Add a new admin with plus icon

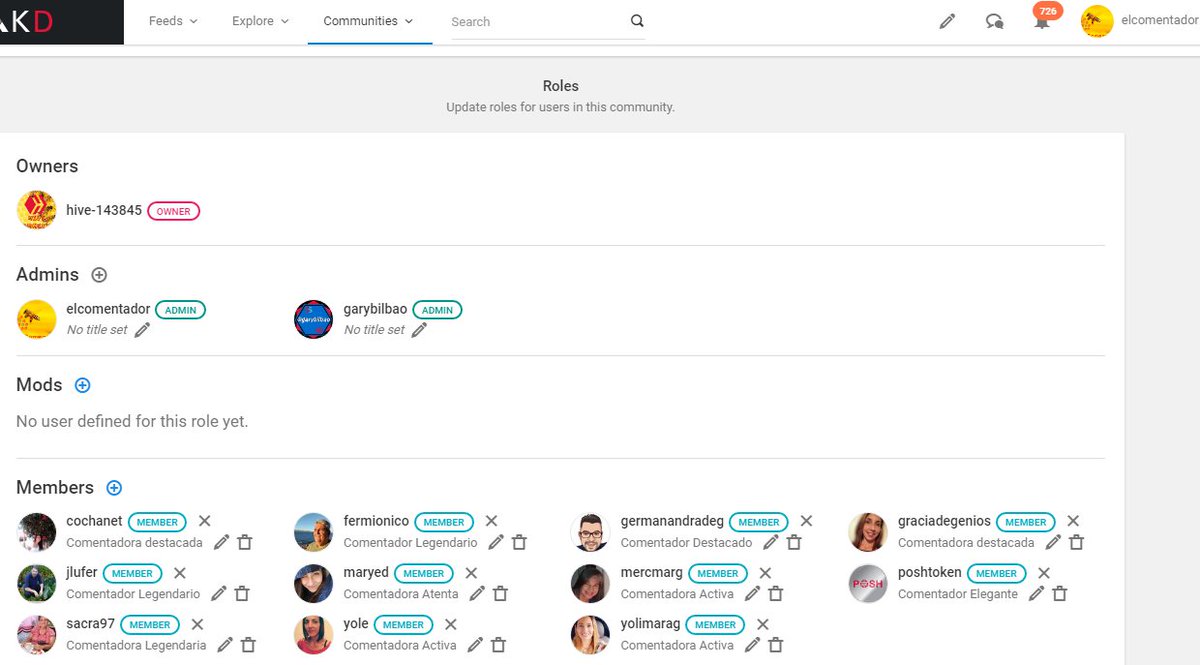pyautogui.click(x=99, y=275)
